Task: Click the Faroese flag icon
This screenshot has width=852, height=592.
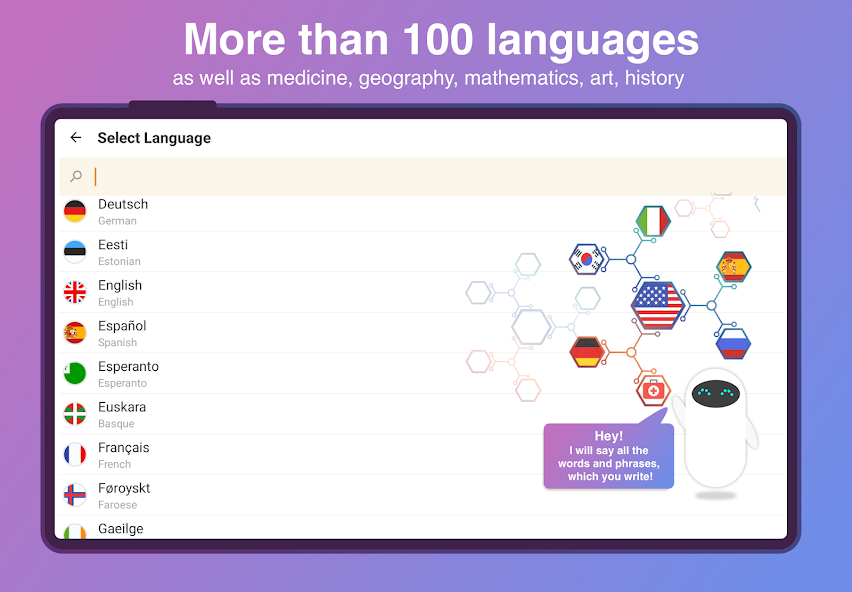Action: (75, 496)
